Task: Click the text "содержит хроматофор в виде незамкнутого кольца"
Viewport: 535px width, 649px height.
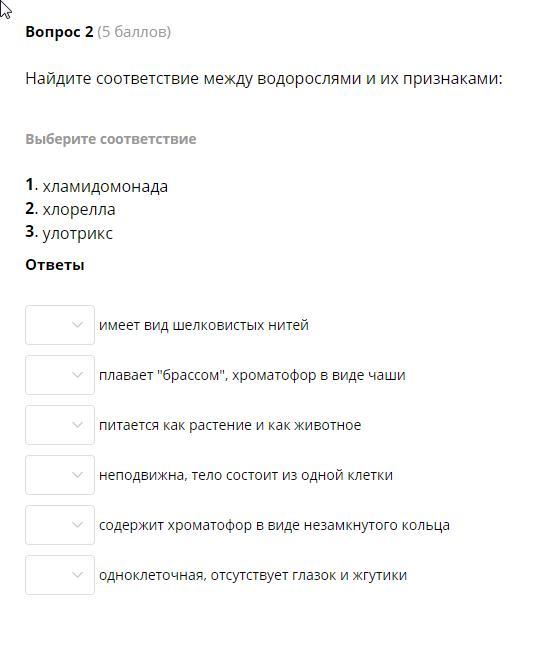Action: (x=274, y=525)
